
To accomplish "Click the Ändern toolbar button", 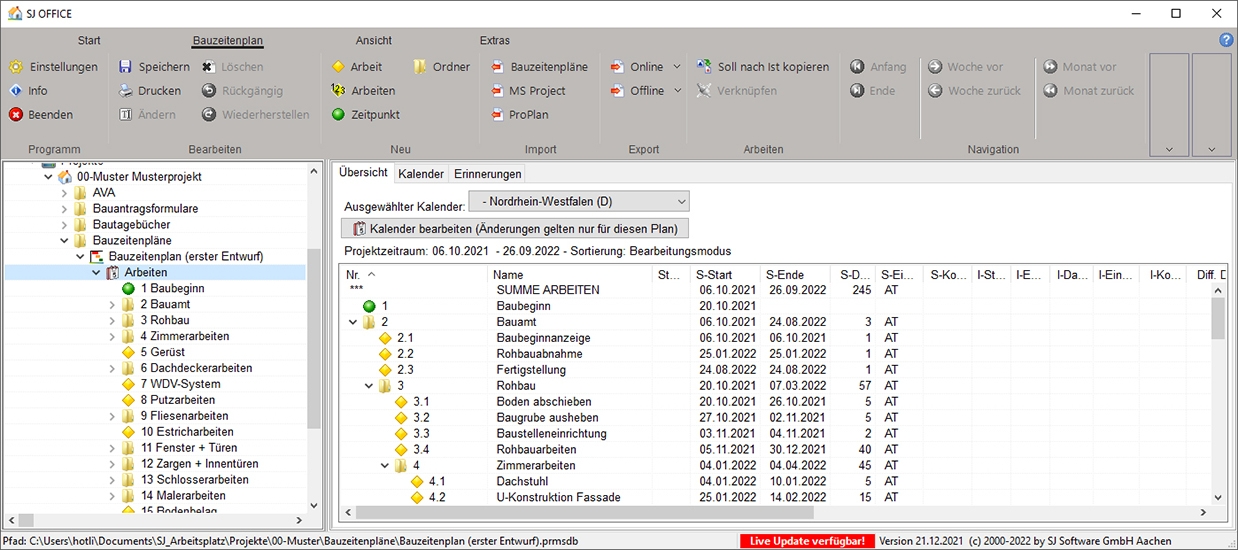I will [147, 115].
